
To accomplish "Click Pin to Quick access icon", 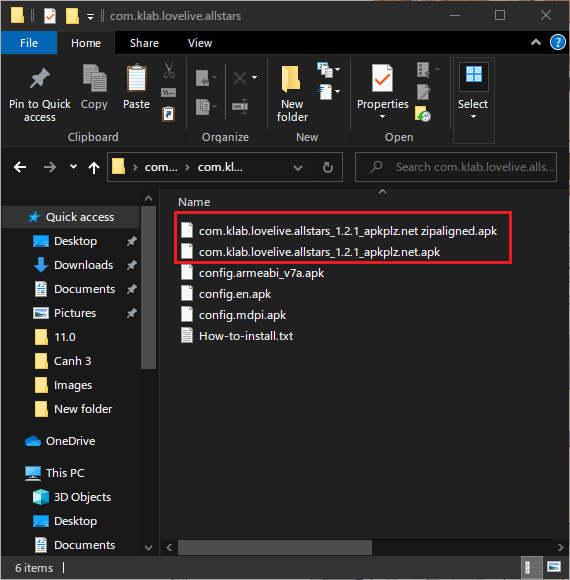I will click(40, 78).
